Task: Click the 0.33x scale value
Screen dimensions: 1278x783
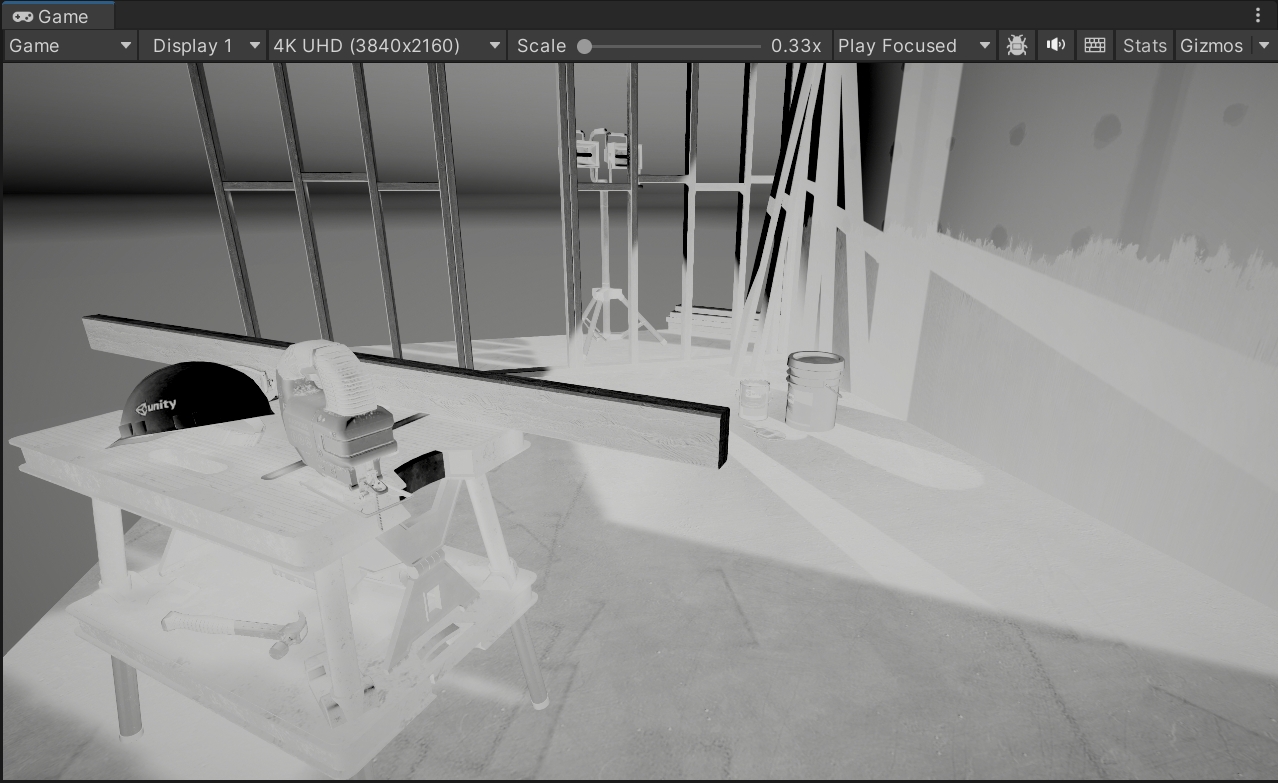Action: [796, 46]
